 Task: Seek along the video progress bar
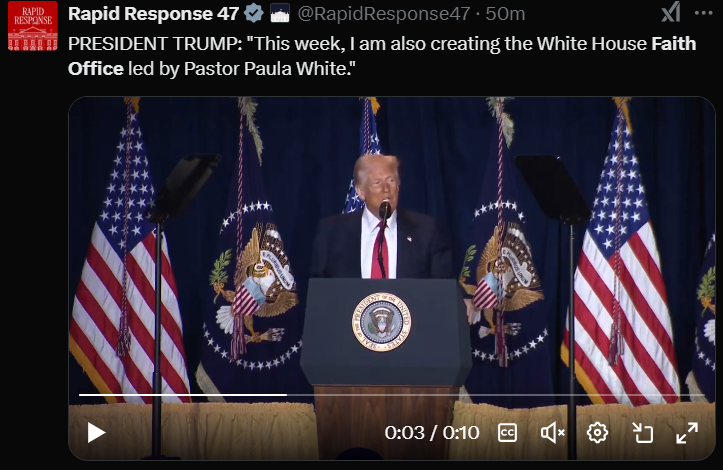391,395
